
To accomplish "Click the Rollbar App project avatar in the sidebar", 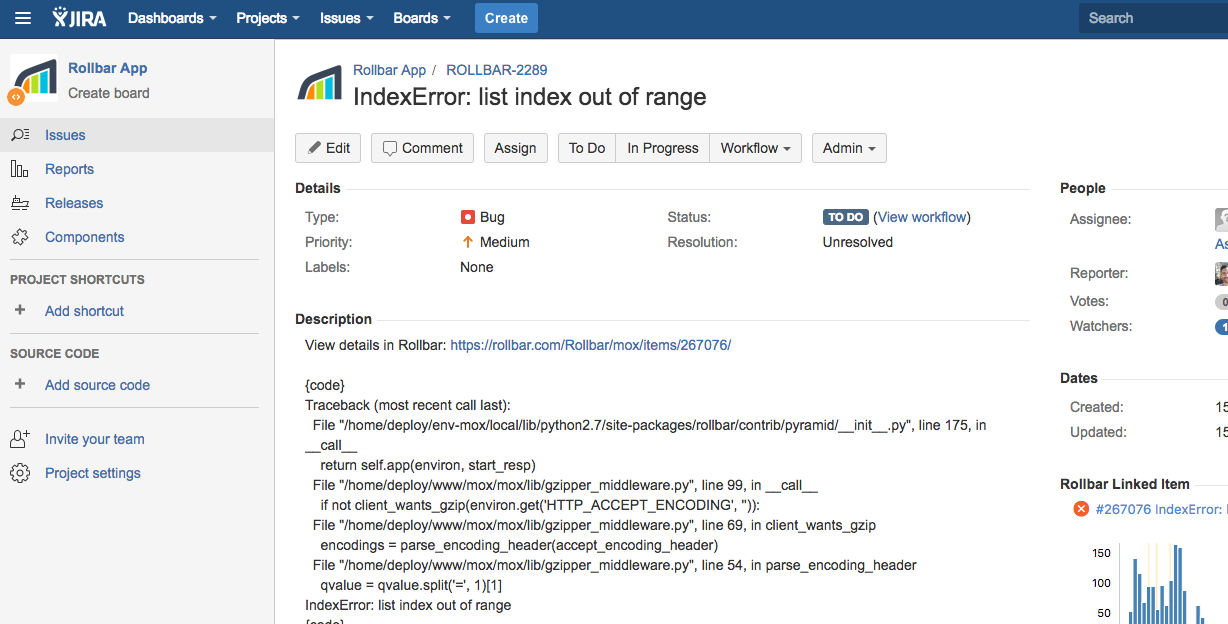I will [x=34, y=79].
